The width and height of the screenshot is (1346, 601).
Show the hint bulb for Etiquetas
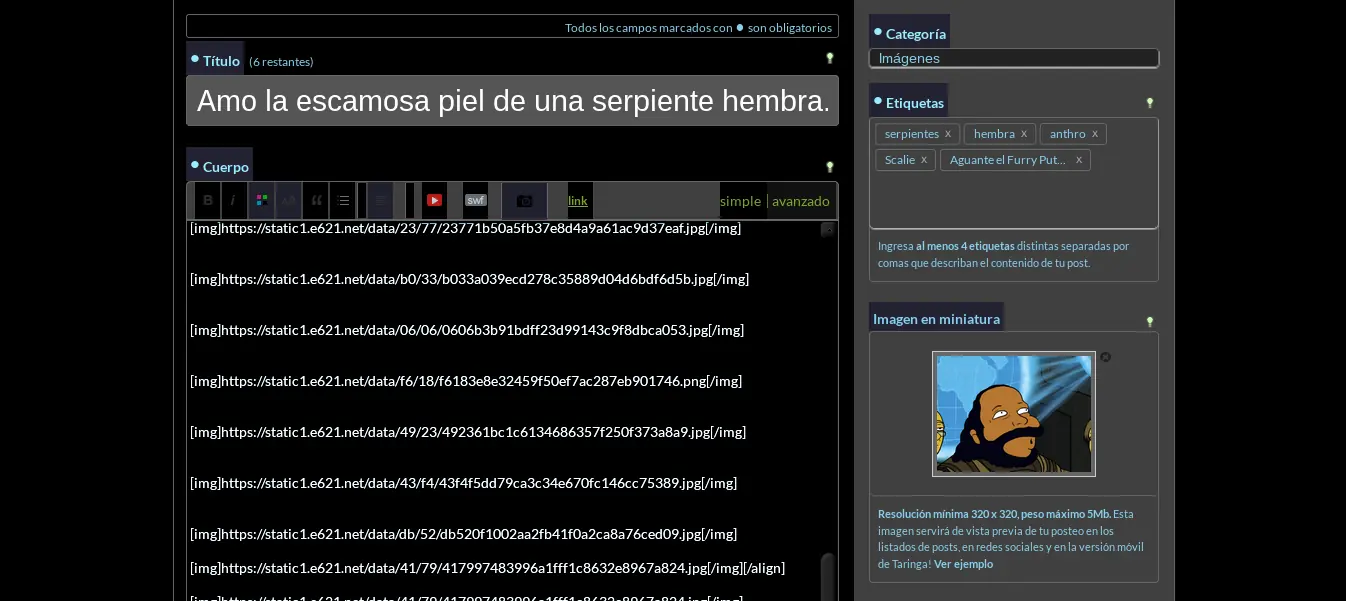click(1149, 102)
